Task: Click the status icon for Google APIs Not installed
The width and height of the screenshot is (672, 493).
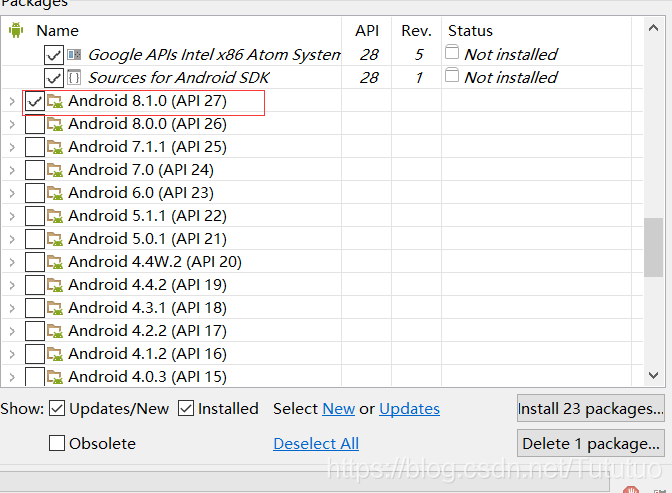Action: (x=452, y=52)
